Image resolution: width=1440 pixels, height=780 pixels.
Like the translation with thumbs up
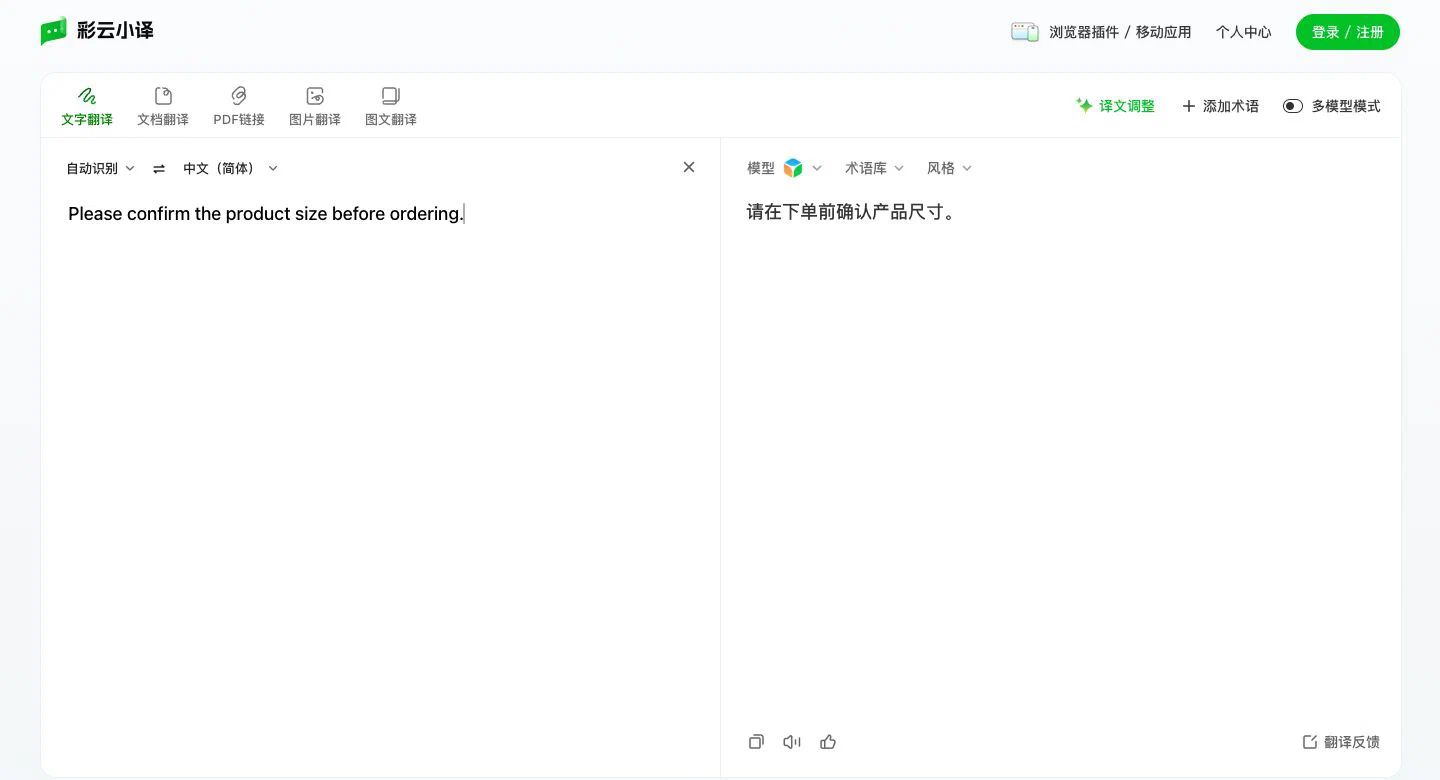pos(828,742)
